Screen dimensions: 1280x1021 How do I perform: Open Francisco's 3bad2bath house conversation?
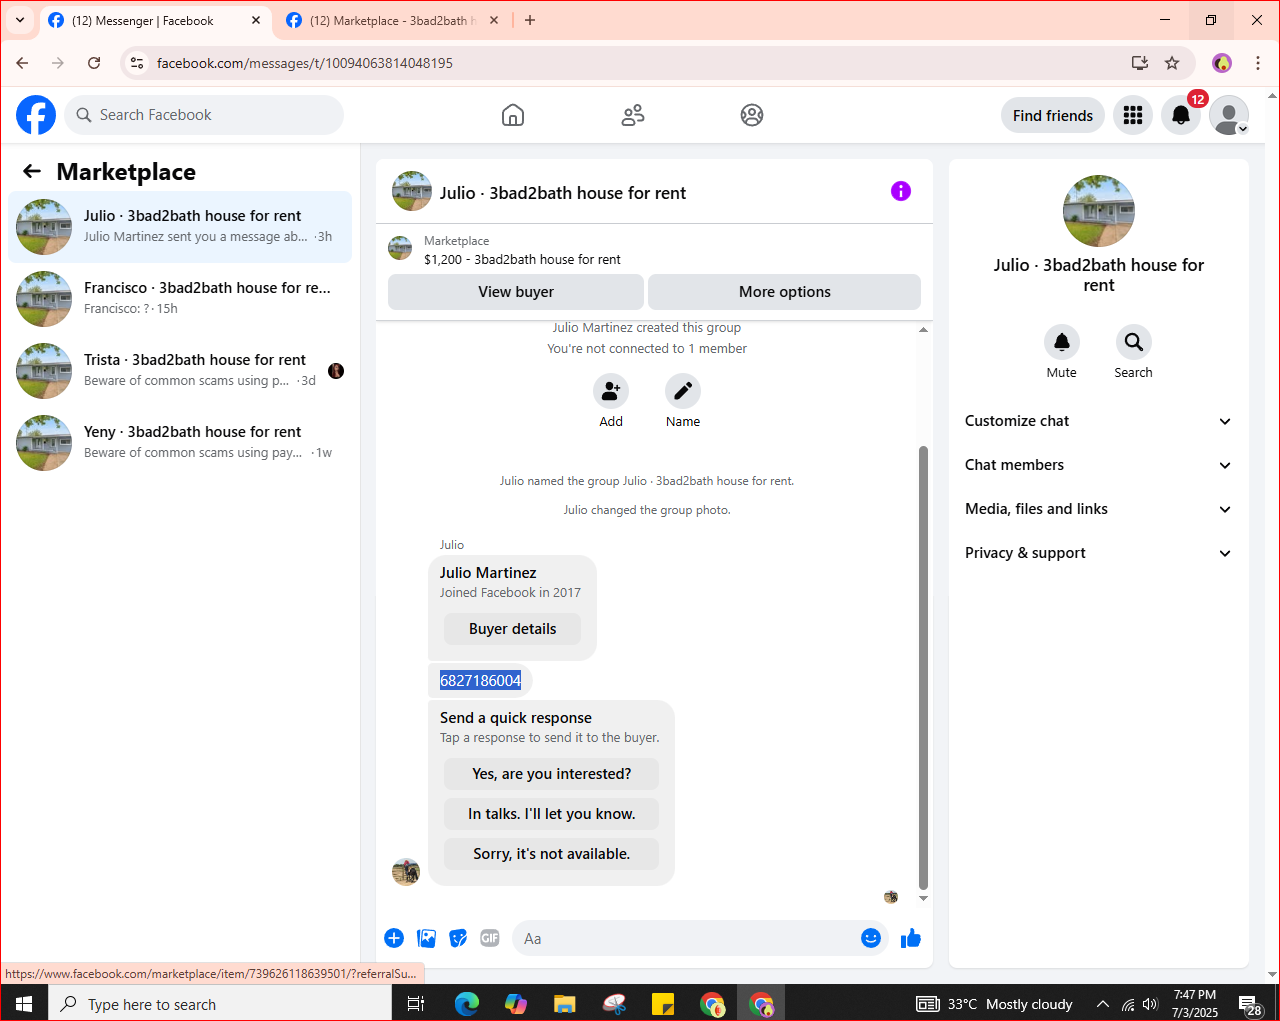pyautogui.click(x=180, y=299)
